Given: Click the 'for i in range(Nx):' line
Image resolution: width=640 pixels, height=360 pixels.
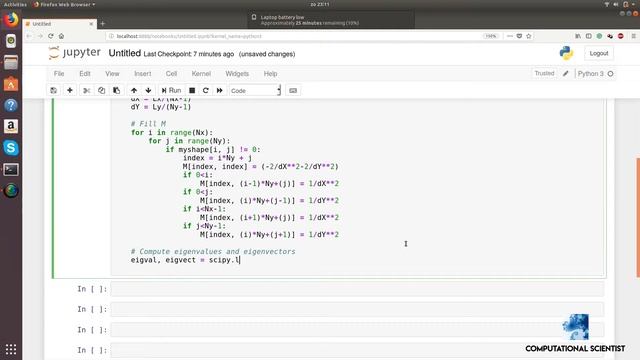Looking at the screenshot, I should pos(172,132).
